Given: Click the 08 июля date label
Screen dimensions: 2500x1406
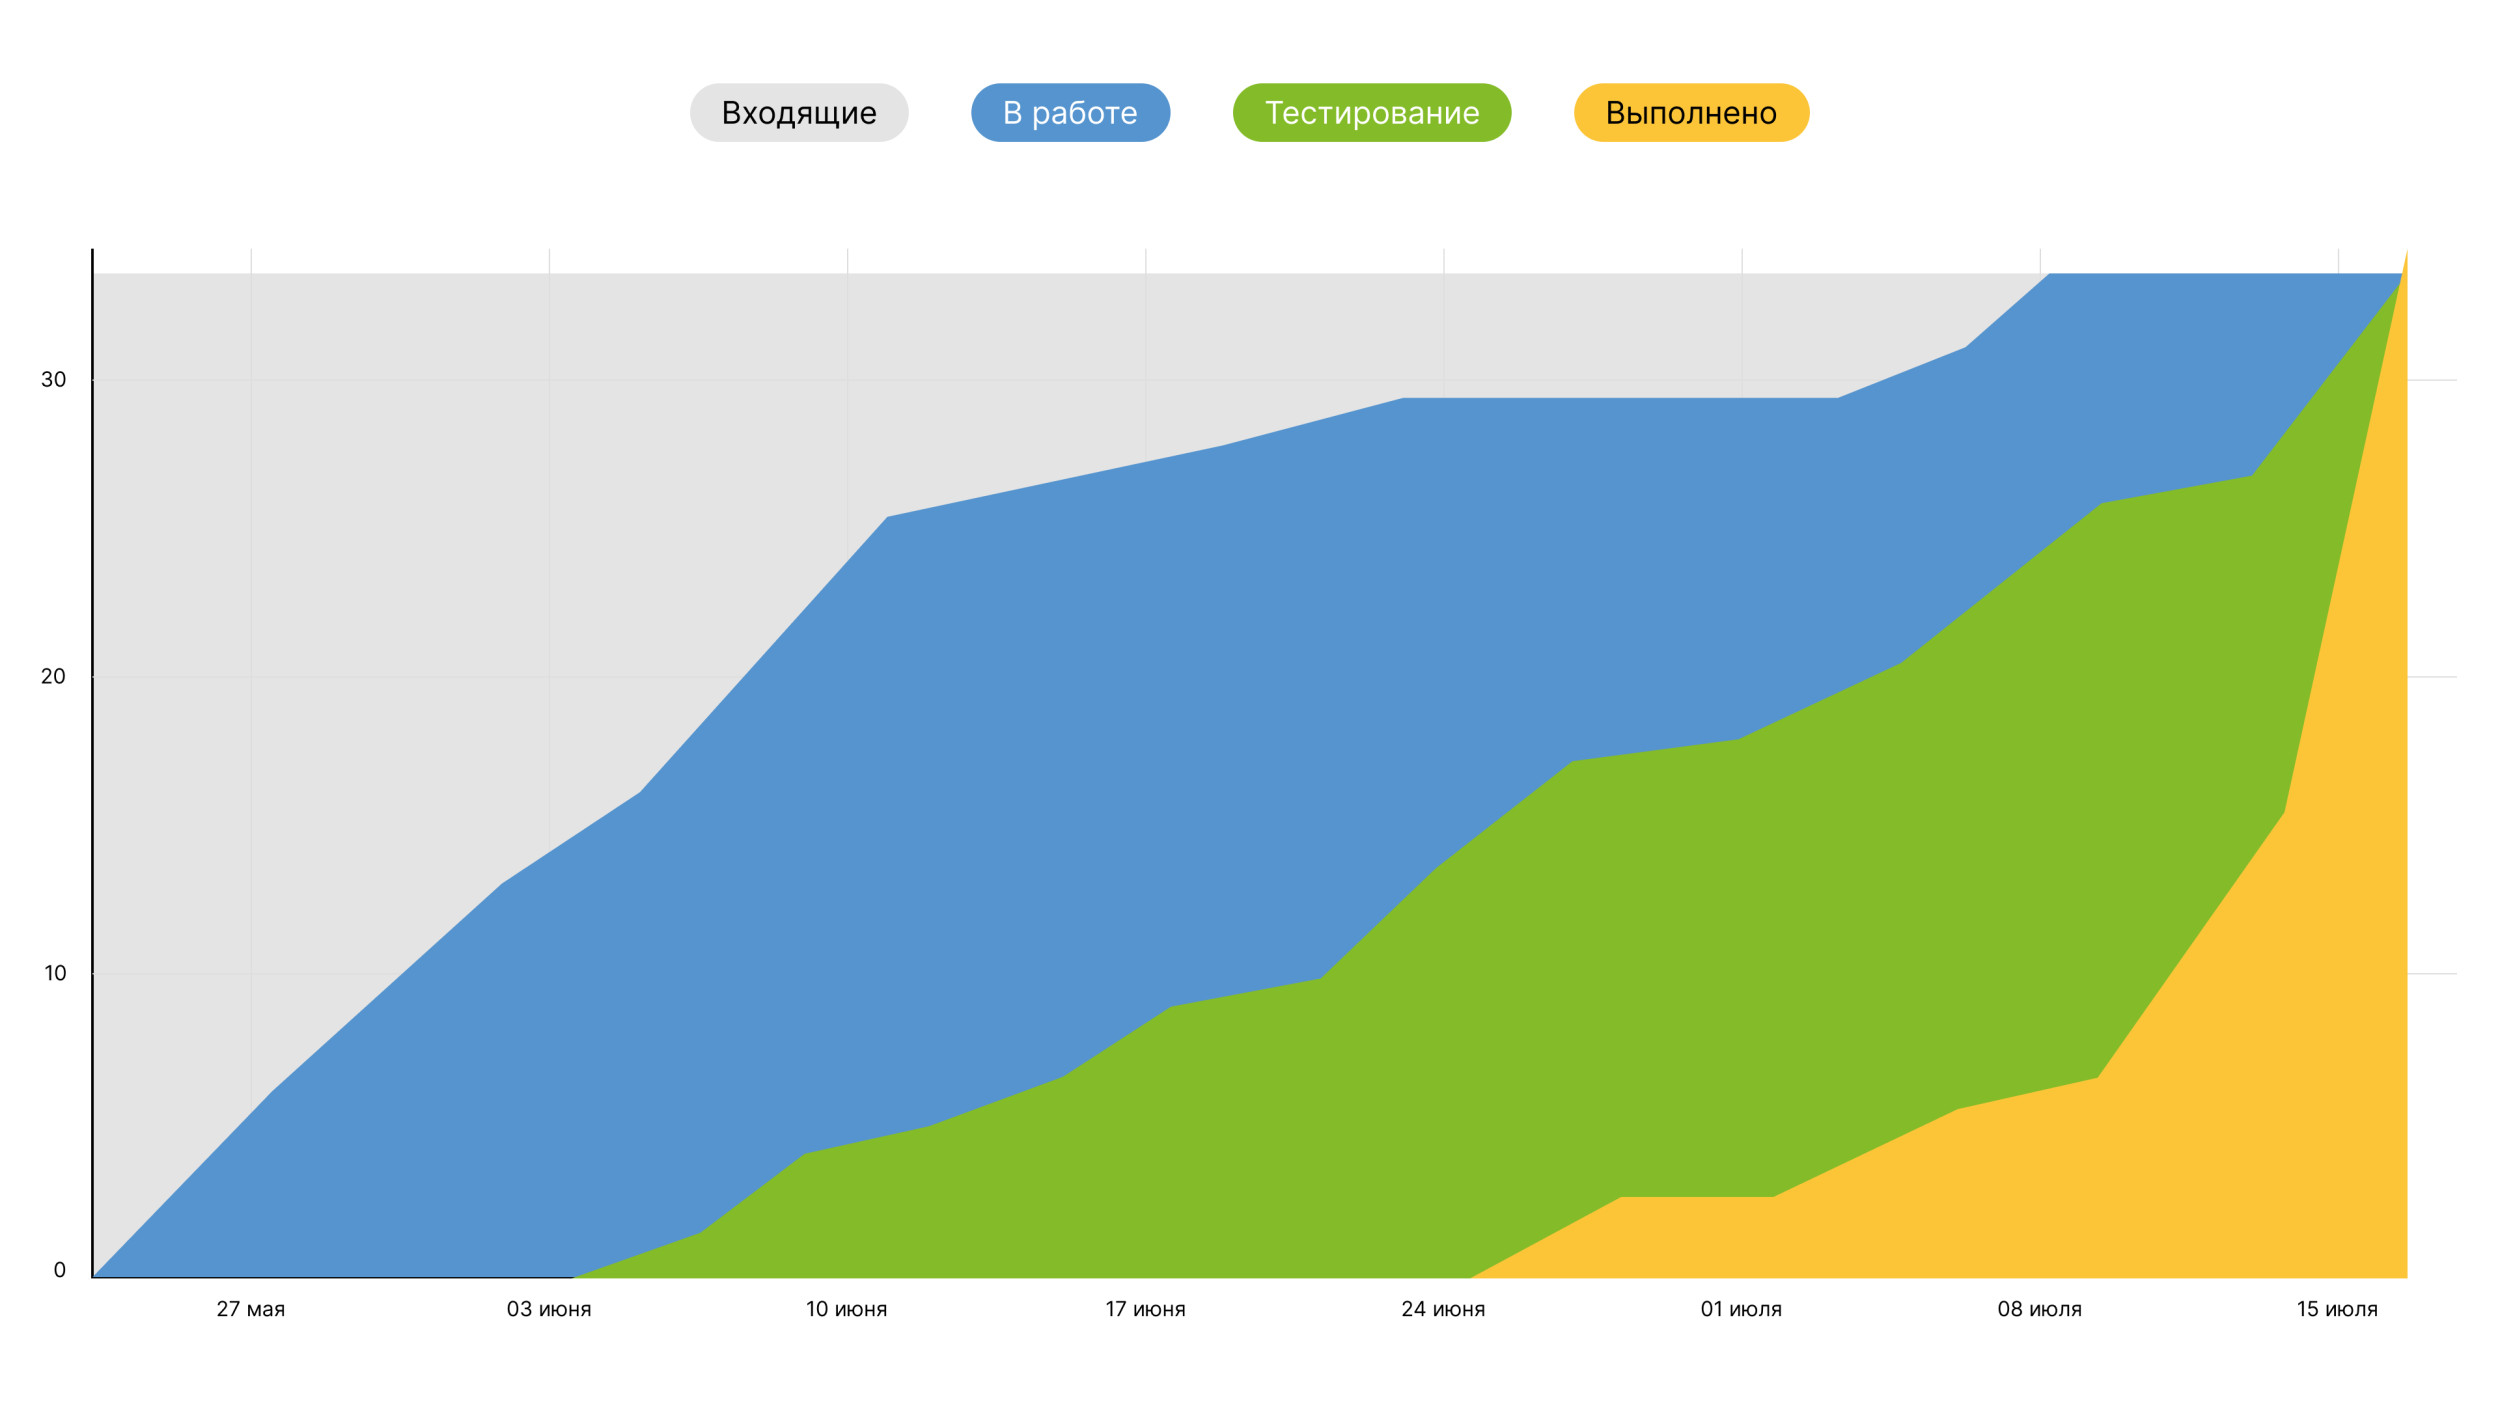Looking at the screenshot, I should click(x=2039, y=1309).
